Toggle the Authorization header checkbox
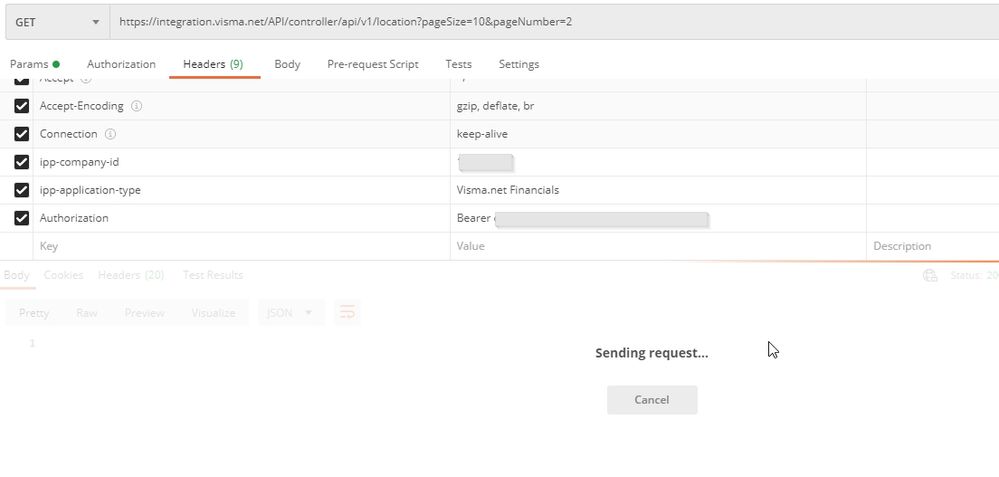This screenshot has width=999, height=477. (22, 218)
